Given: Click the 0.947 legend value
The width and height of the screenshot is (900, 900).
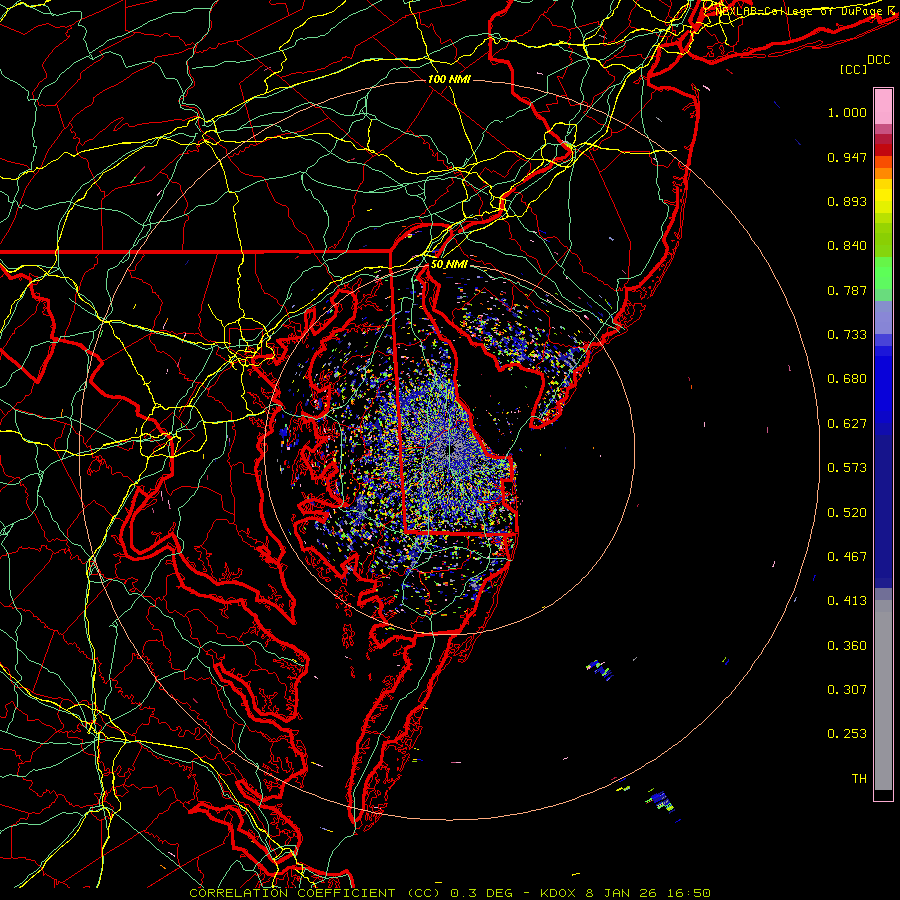Looking at the screenshot, I should 847,157.
